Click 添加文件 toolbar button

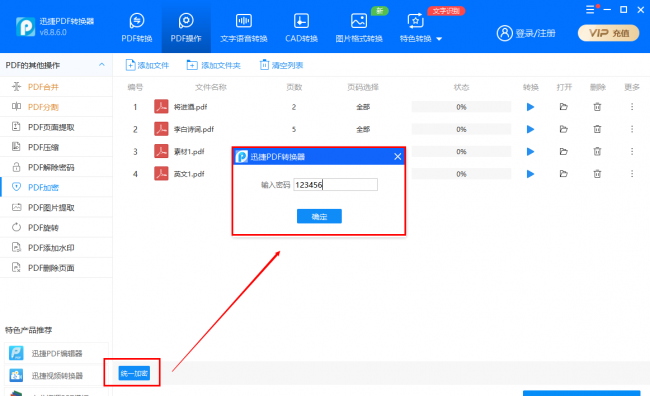pyautogui.click(x=147, y=65)
